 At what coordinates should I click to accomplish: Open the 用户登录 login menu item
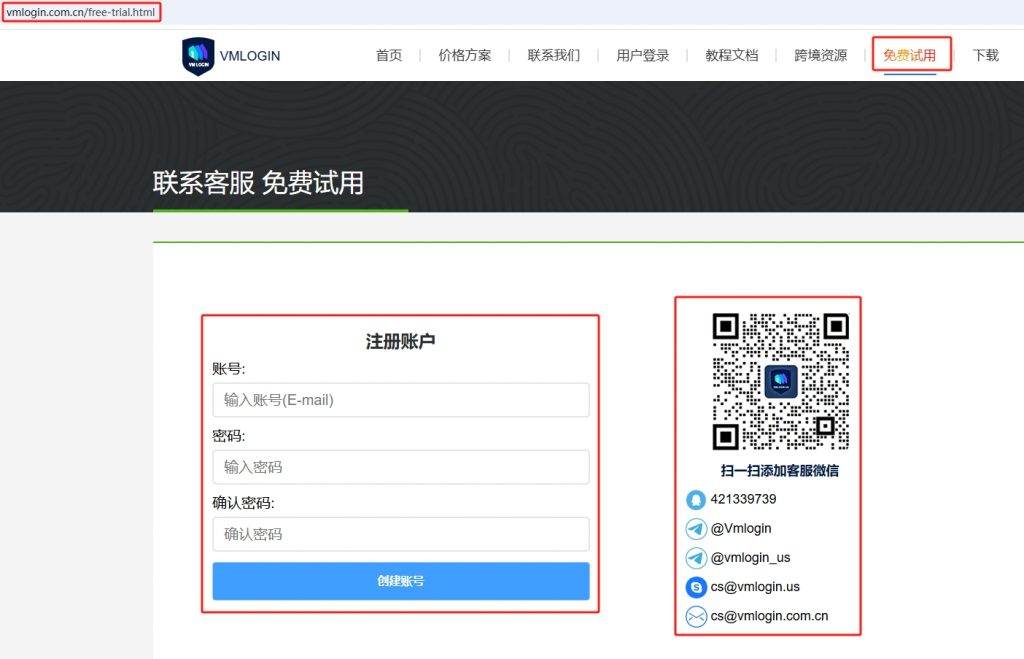coord(643,56)
